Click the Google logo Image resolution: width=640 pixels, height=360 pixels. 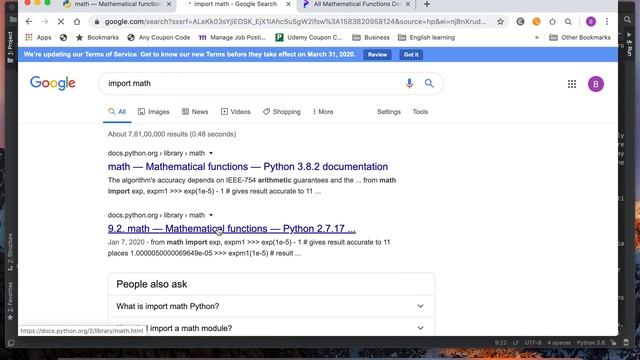click(53, 83)
